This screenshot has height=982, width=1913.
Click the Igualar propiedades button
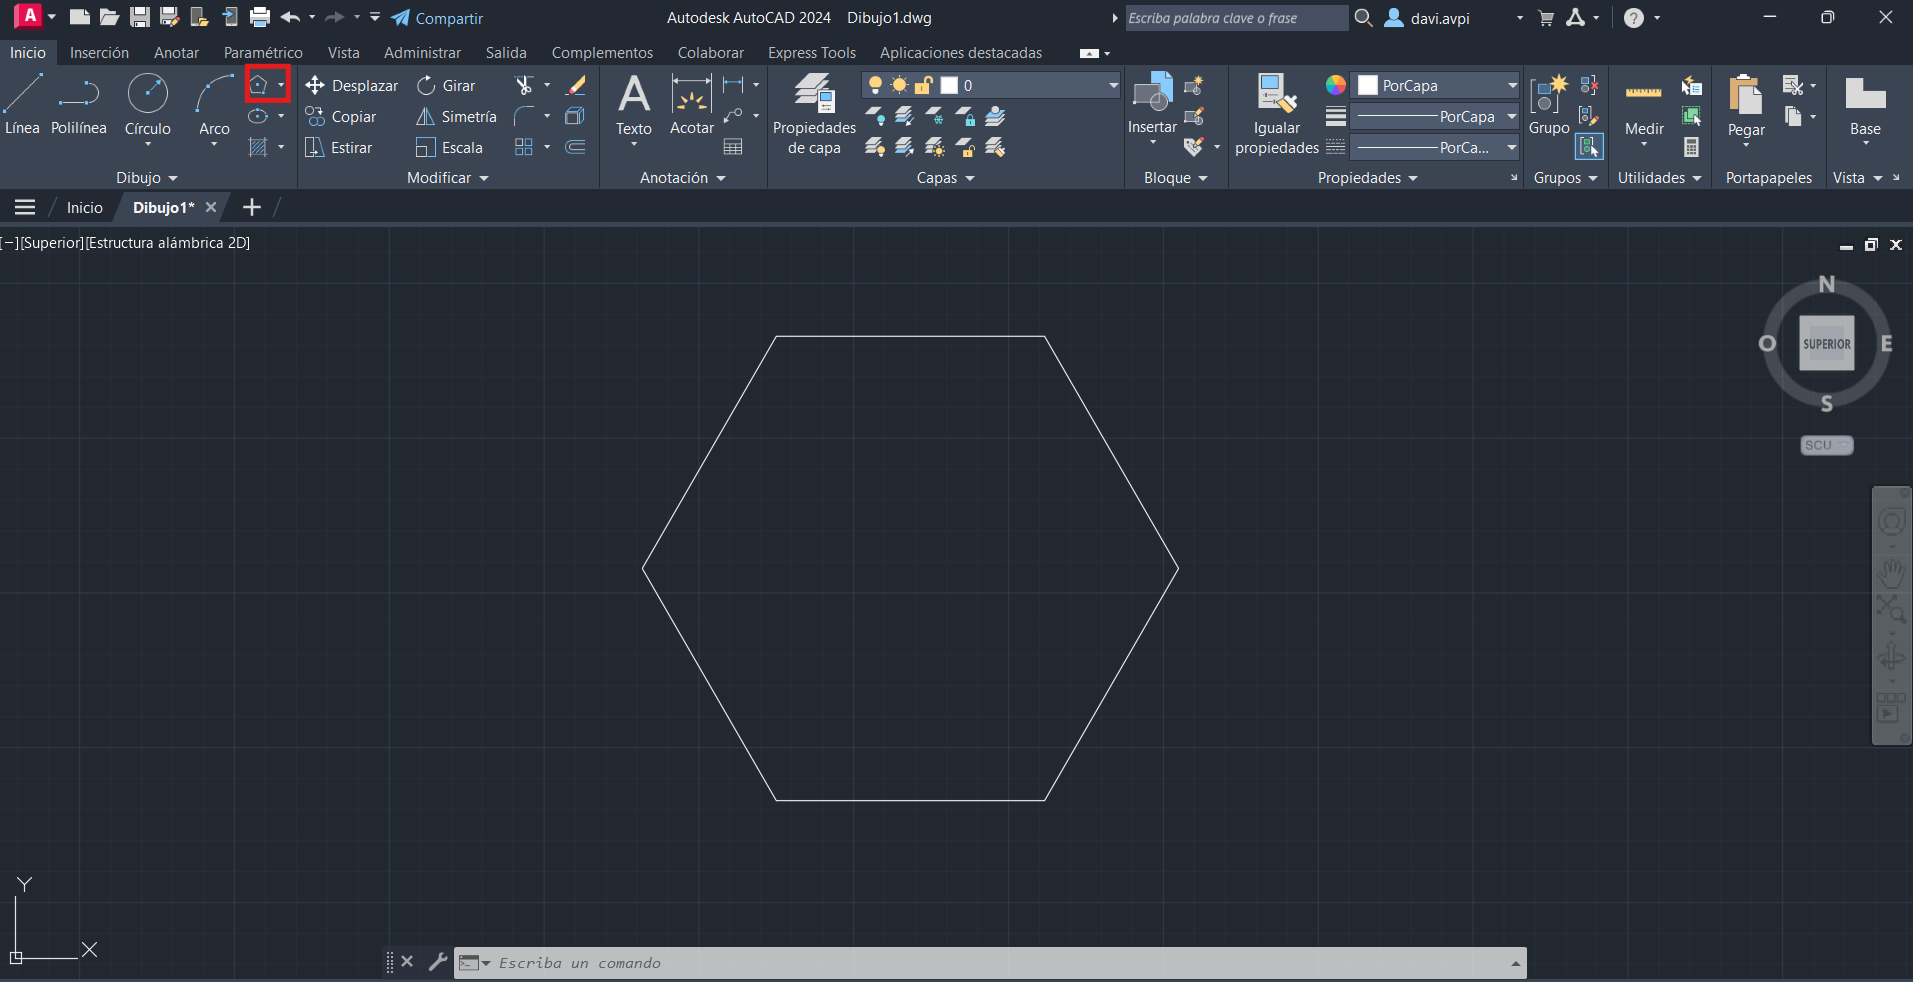point(1276,112)
